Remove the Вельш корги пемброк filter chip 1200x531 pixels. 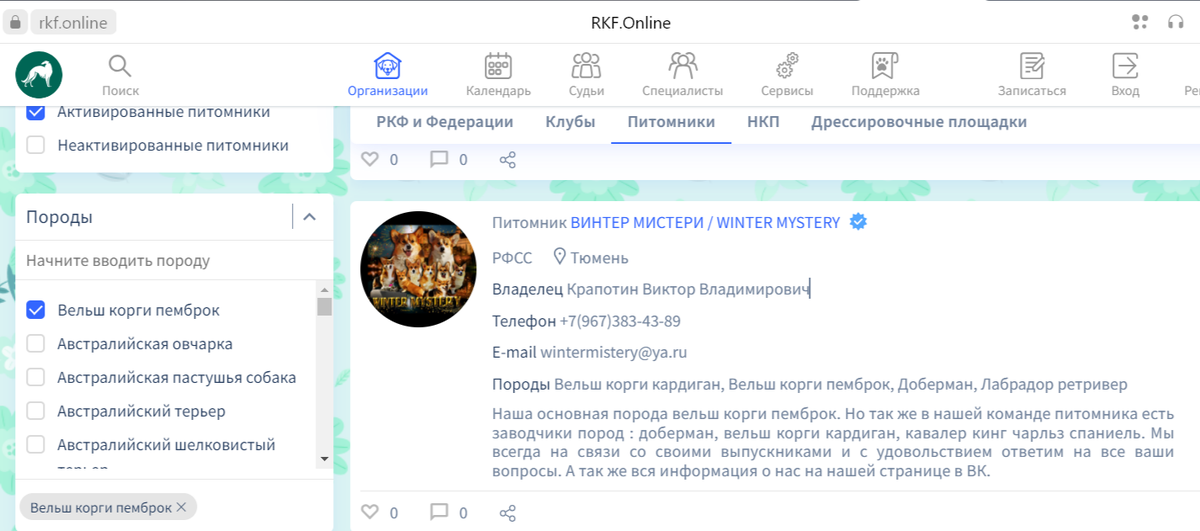(x=181, y=507)
